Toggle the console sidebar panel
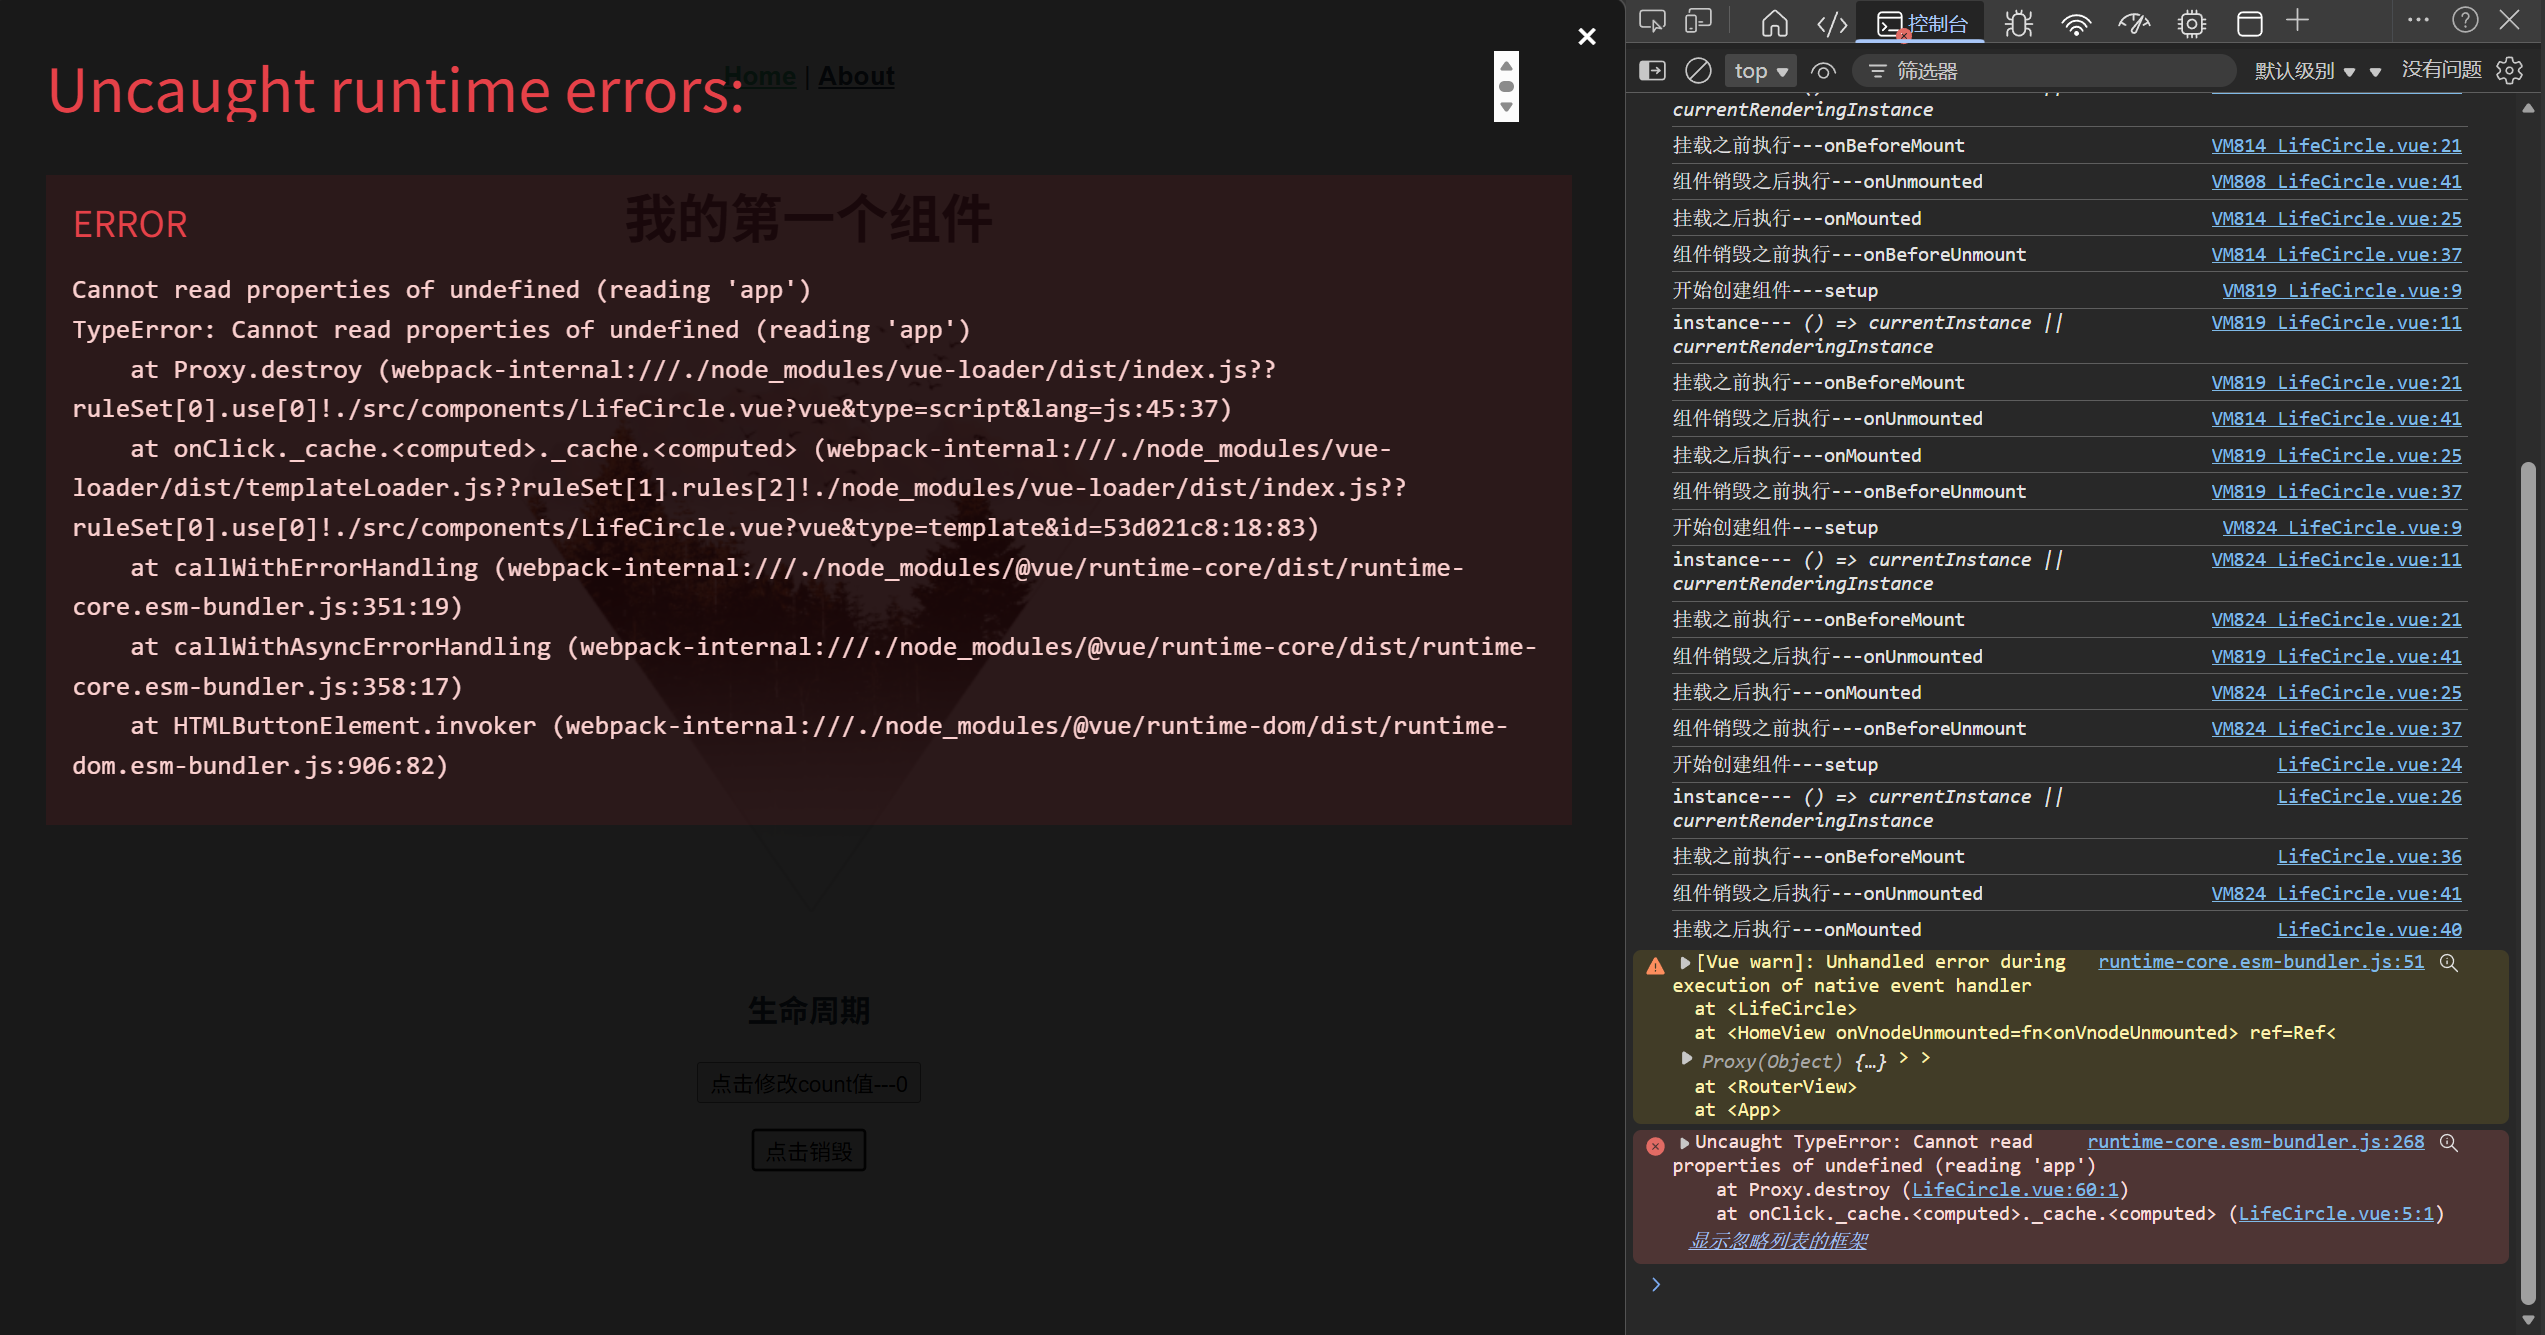Screen dimensions: 2545x1335 pyautogui.click(x=1652, y=71)
